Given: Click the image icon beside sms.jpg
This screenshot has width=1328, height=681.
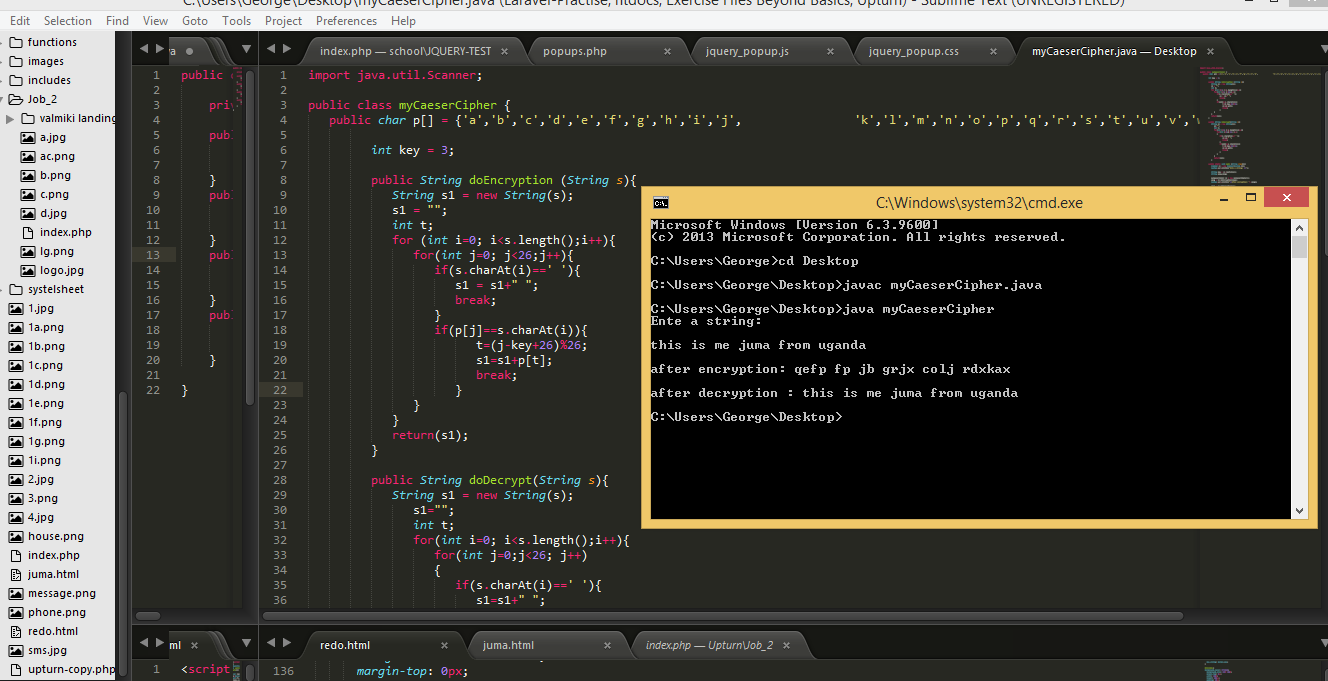Looking at the screenshot, I should (16, 650).
